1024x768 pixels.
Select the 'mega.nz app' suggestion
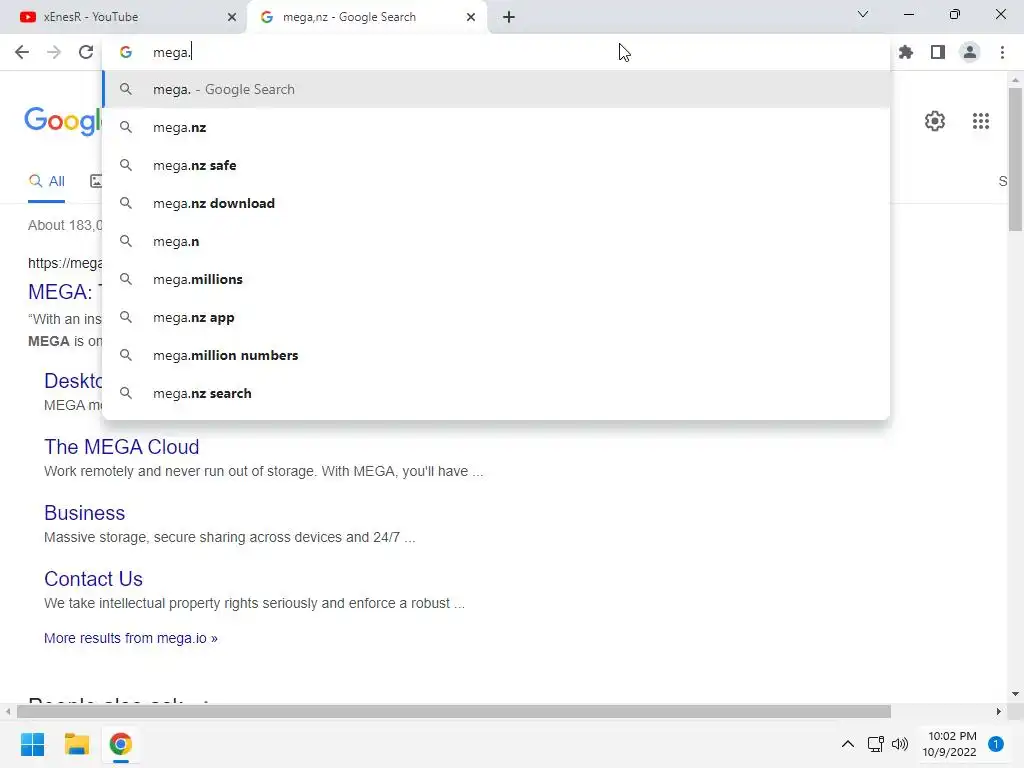pyautogui.click(x=496, y=317)
